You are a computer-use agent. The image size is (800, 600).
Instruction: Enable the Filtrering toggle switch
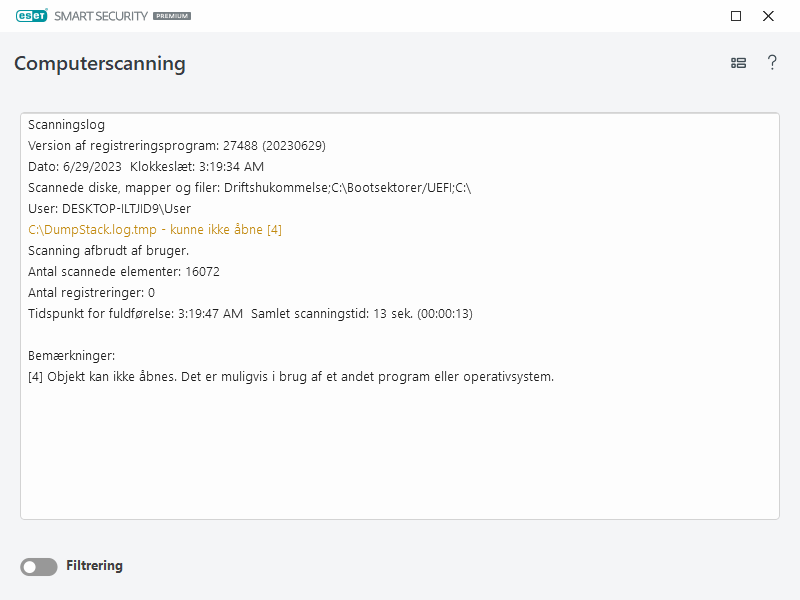tap(39, 567)
